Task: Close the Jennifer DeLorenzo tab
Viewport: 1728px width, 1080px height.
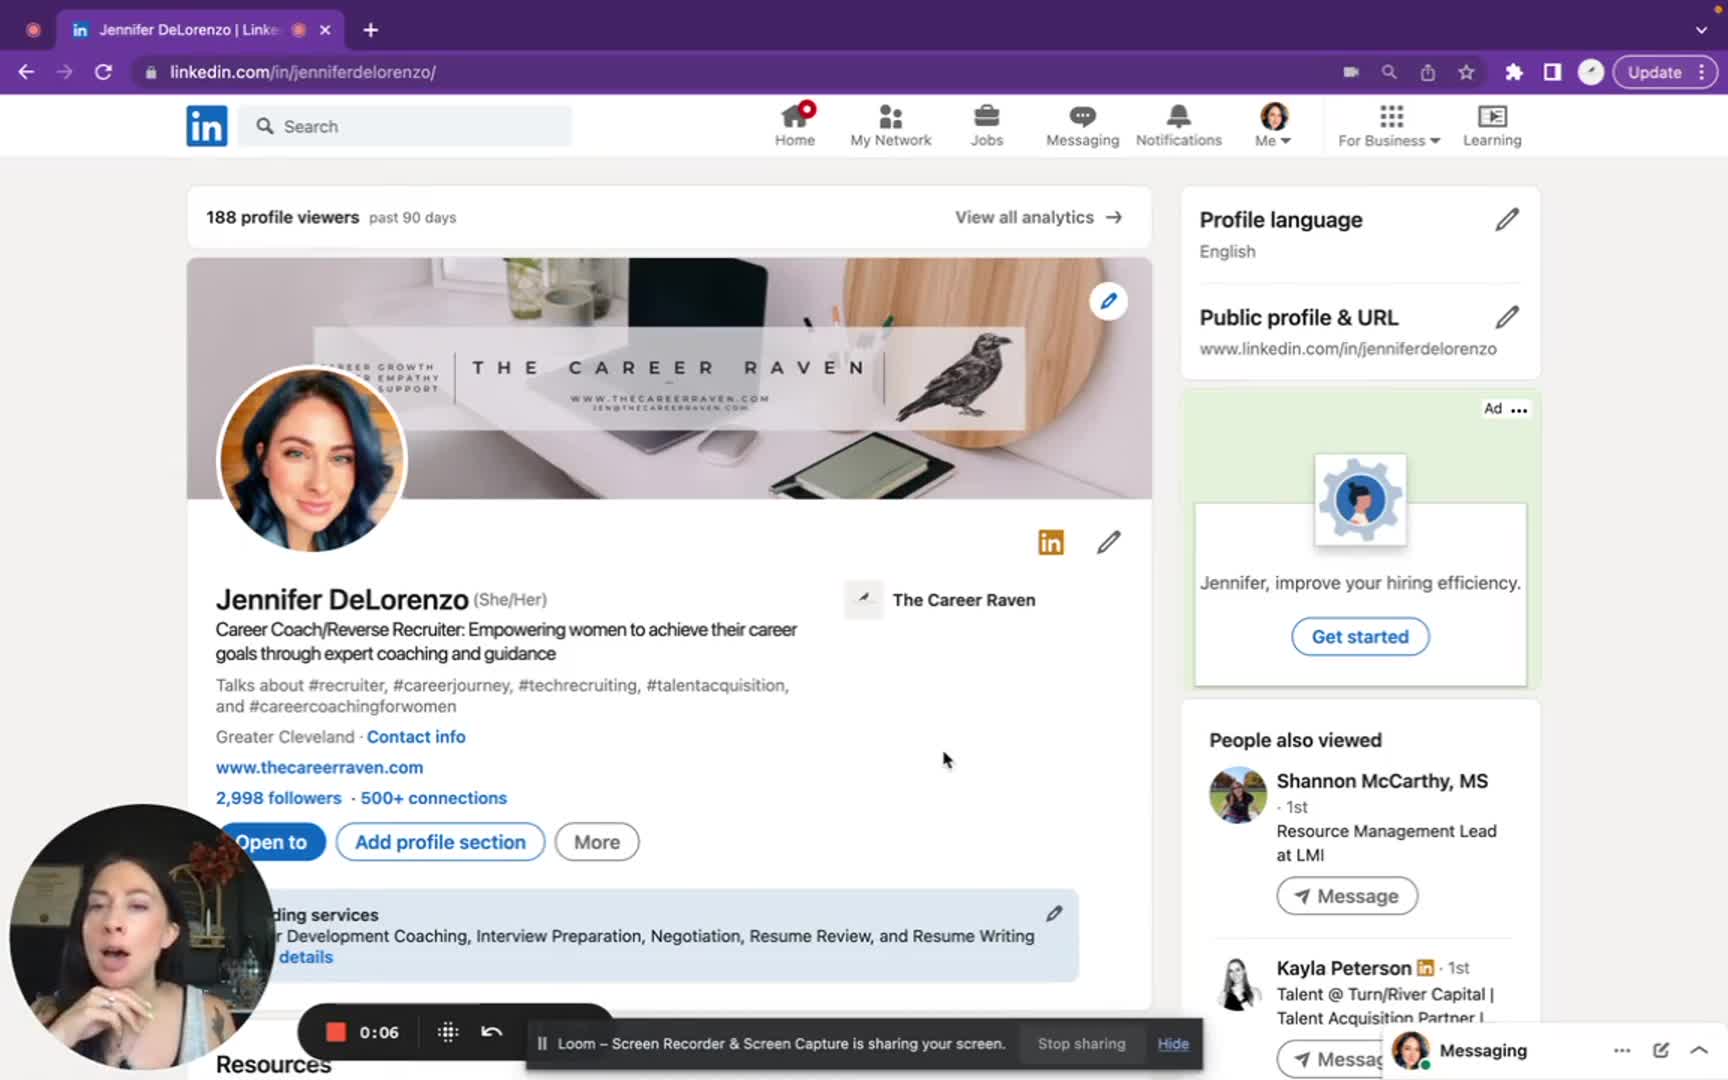Action: tap(325, 30)
